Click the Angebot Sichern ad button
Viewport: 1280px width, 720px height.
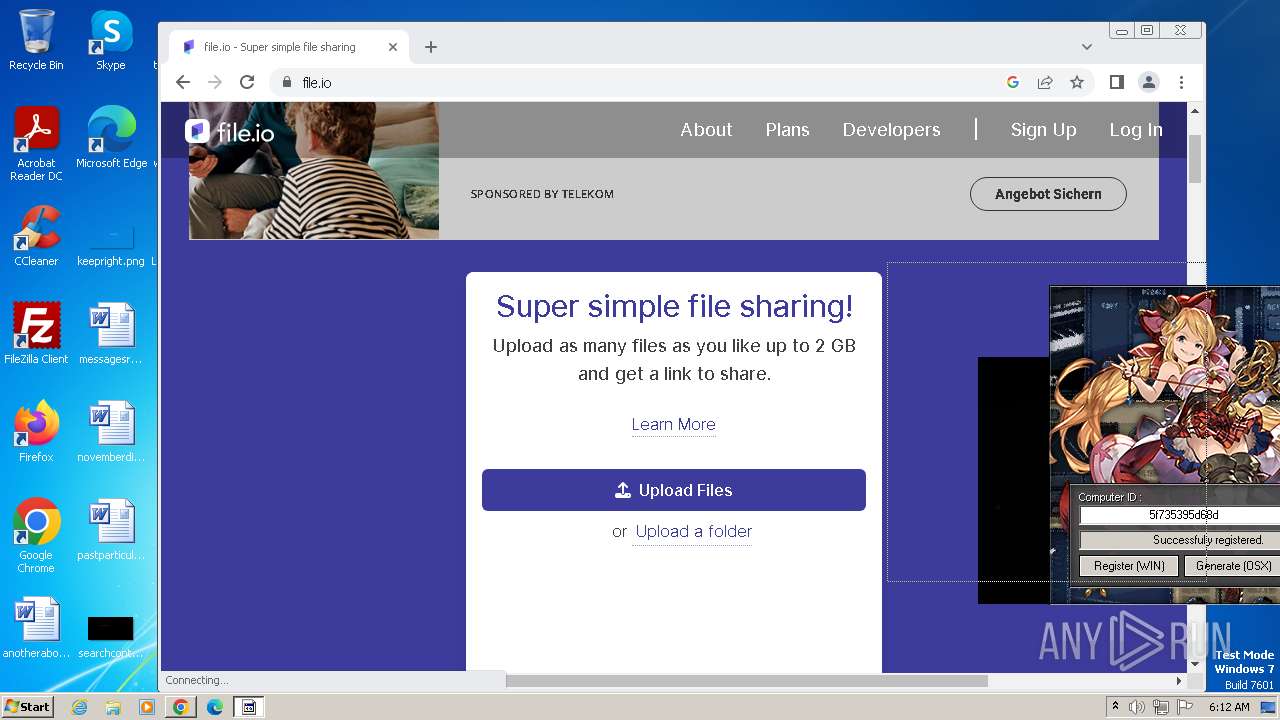click(x=1048, y=194)
